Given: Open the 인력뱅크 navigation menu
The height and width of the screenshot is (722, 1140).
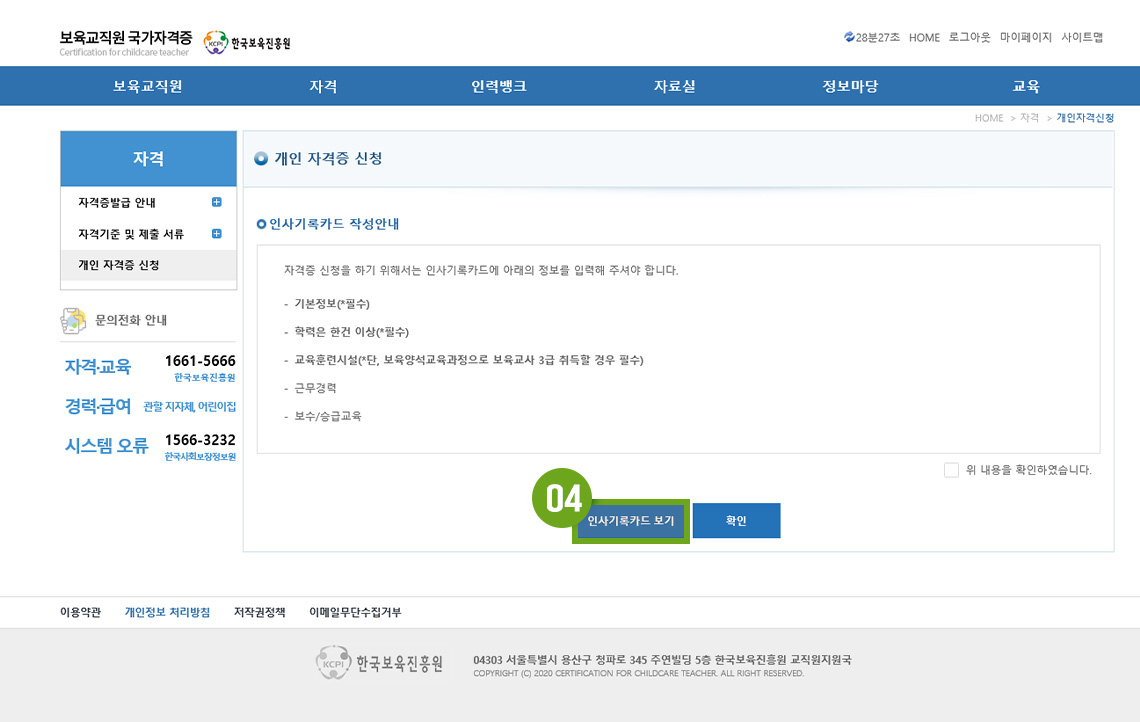Looking at the screenshot, I should point(499,86).
